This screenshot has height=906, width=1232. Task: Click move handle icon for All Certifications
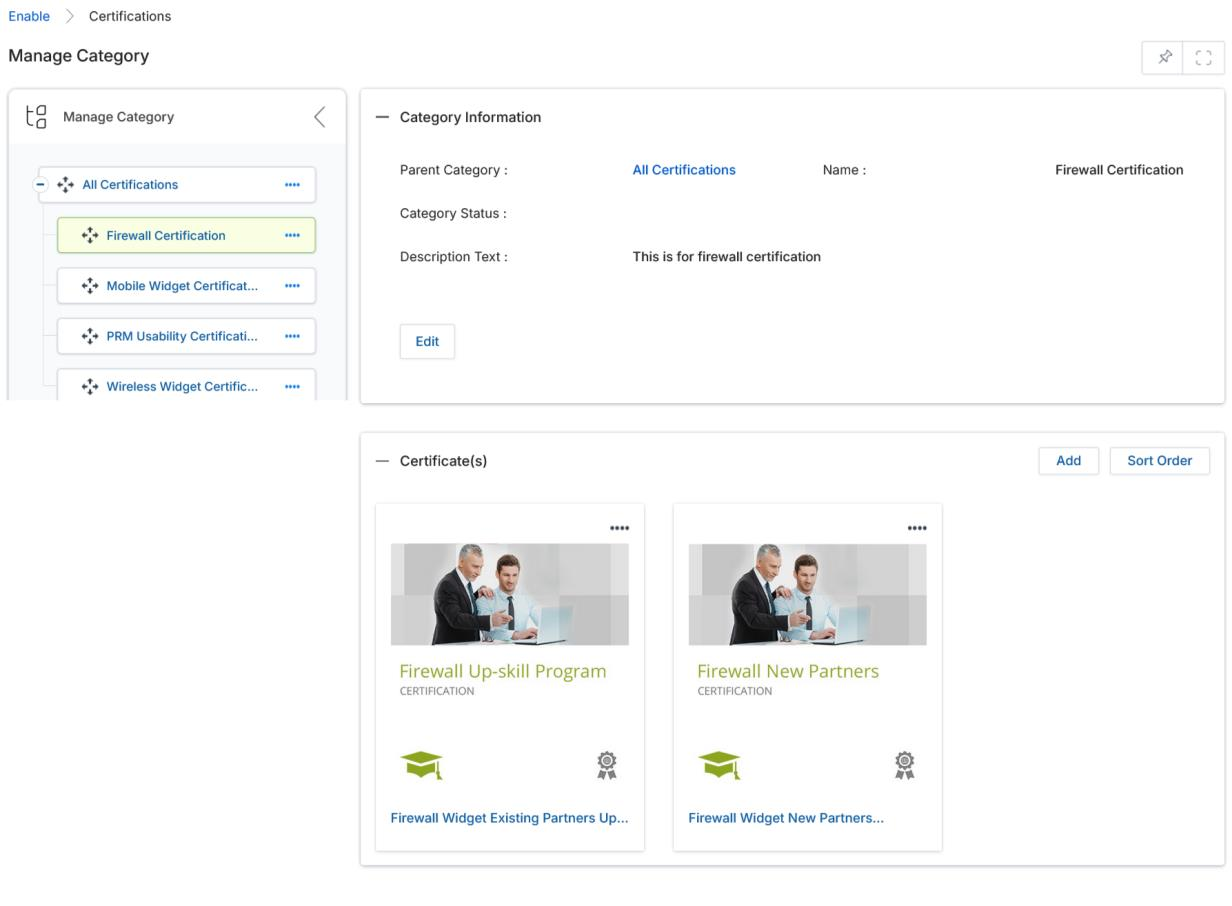pos(66,185)
